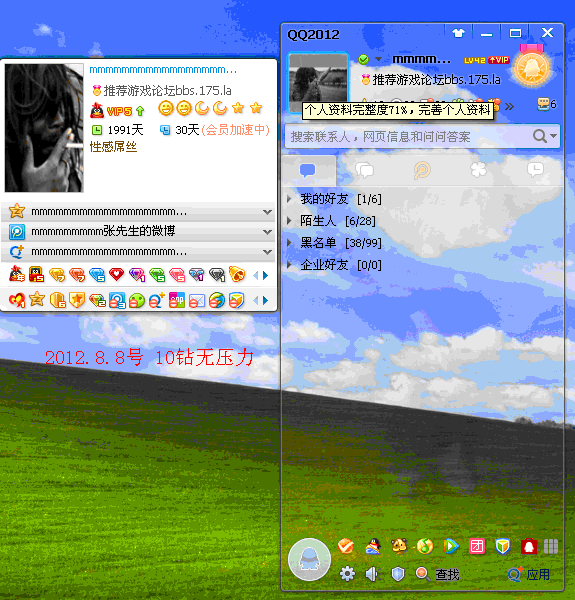Click the green smiley face icon in card
Viewport: 575px width, 600px height.
pyautogui.click(x=137, y=300)
